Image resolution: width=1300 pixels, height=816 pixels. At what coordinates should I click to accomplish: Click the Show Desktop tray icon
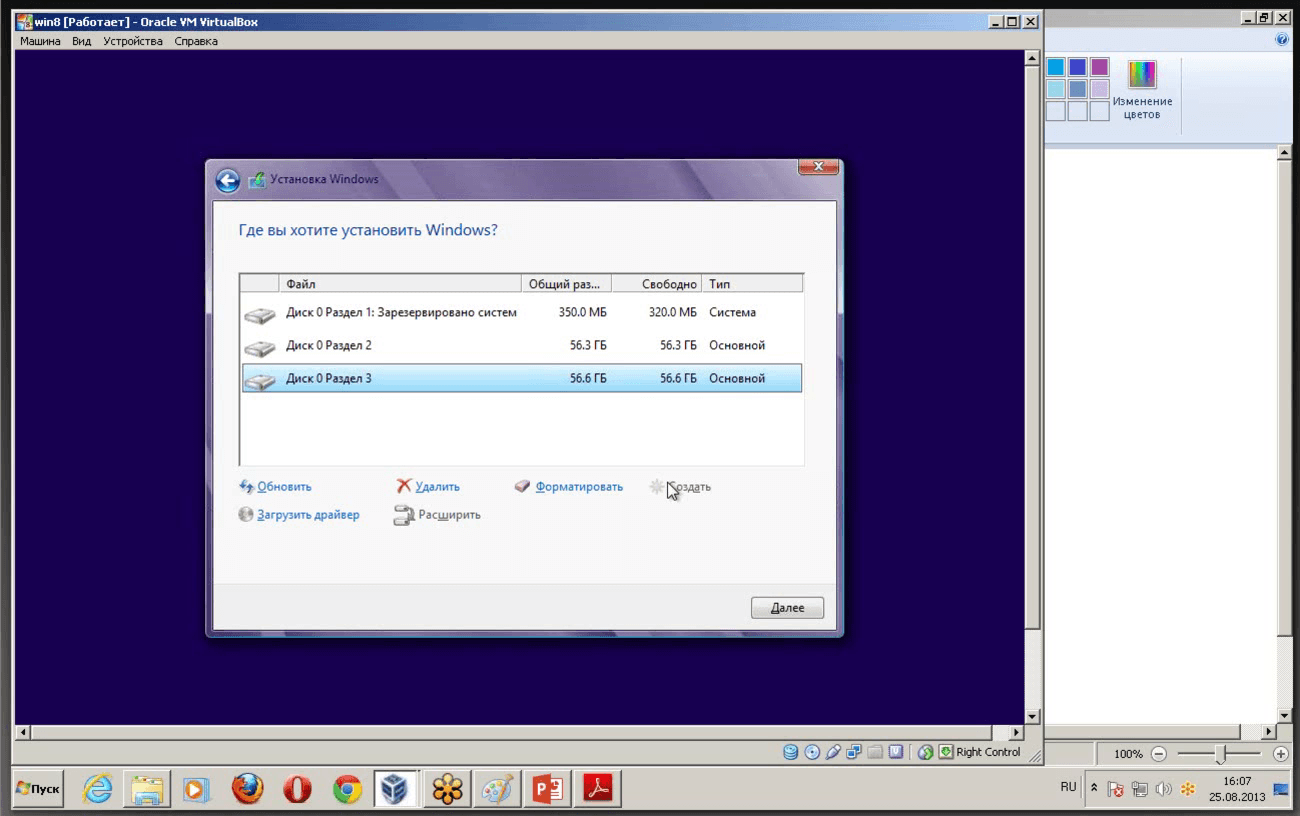[1281, 790]
